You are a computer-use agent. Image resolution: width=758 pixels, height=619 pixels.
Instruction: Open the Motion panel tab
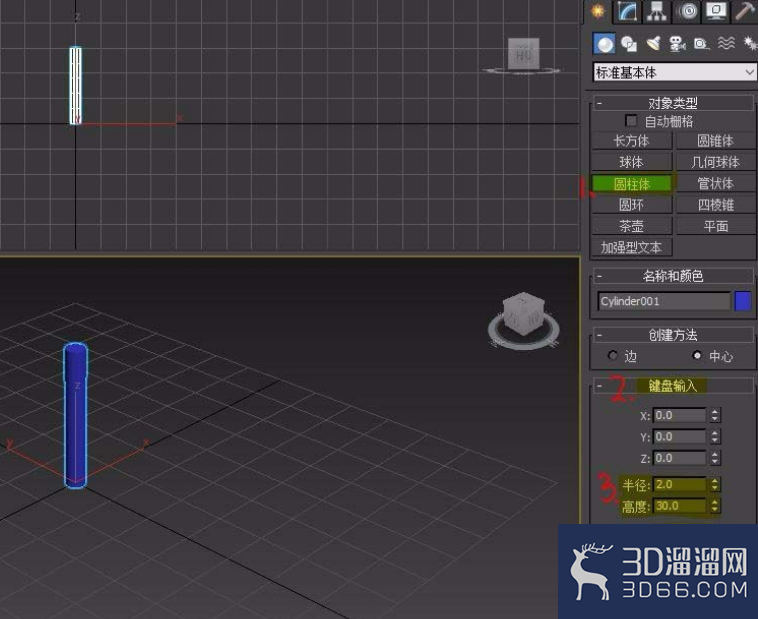(x=687, y=11)
